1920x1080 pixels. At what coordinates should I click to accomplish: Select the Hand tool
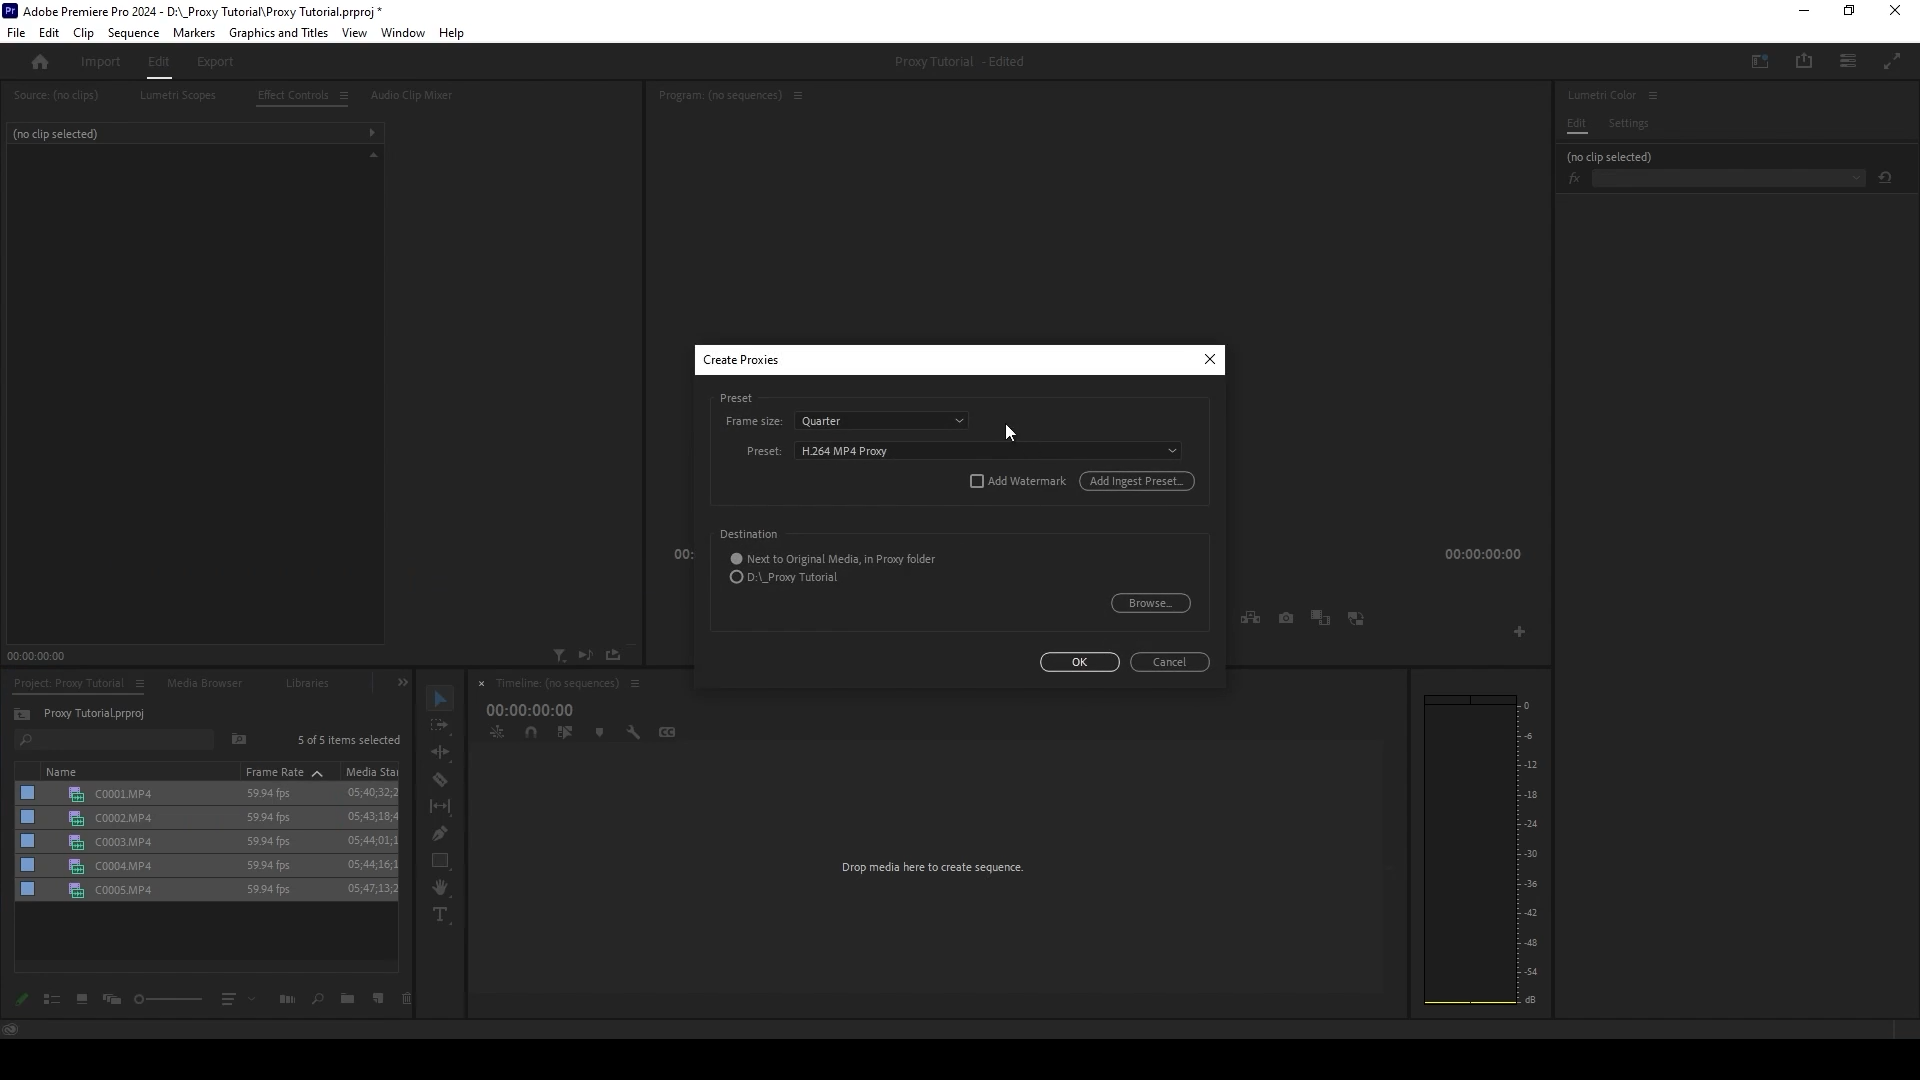point(440,887)
